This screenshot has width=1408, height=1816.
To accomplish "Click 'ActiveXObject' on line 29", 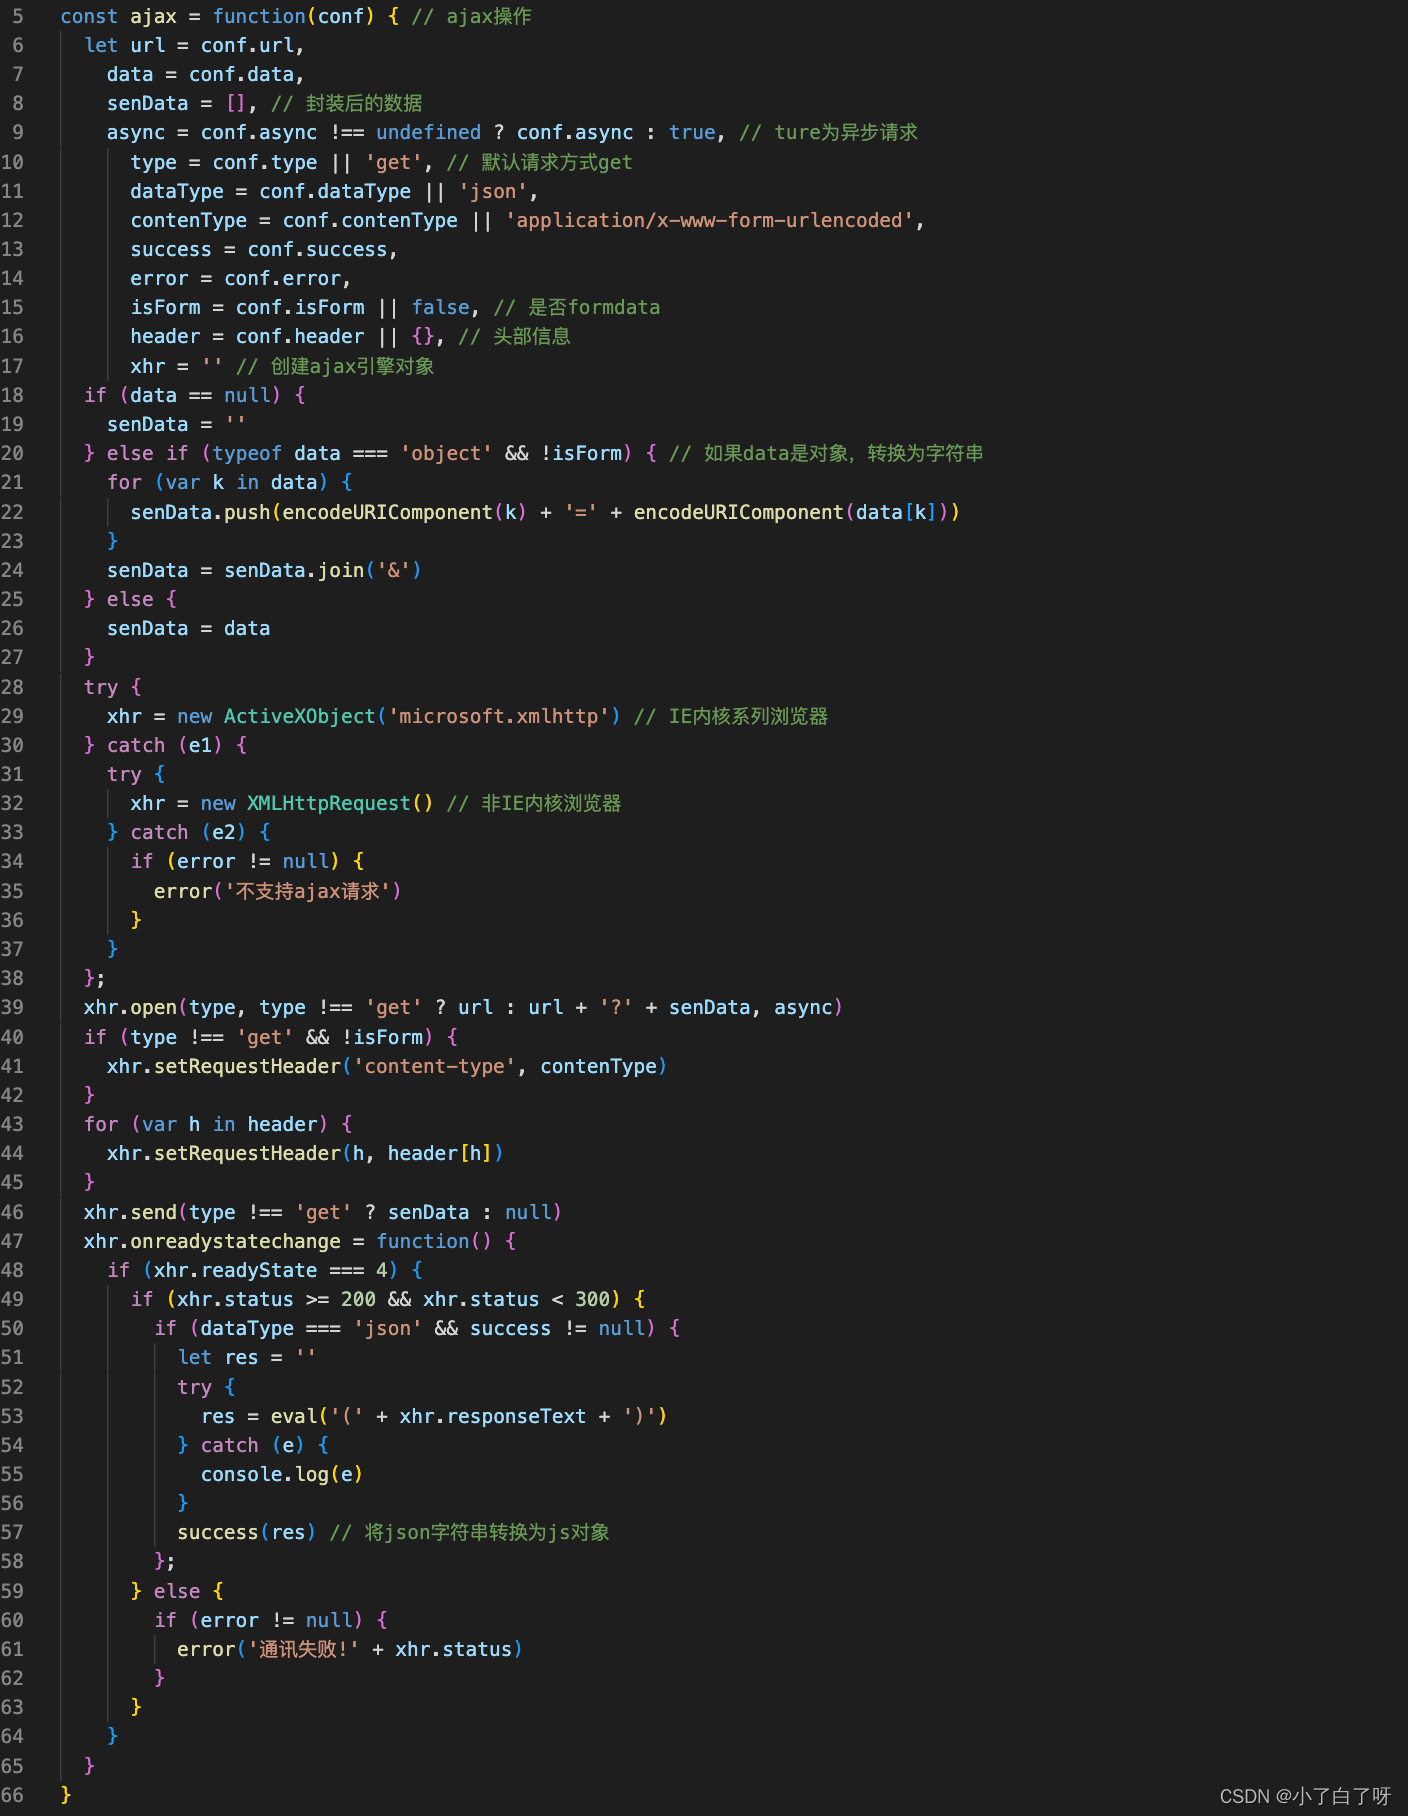I will tap(300, 717).
